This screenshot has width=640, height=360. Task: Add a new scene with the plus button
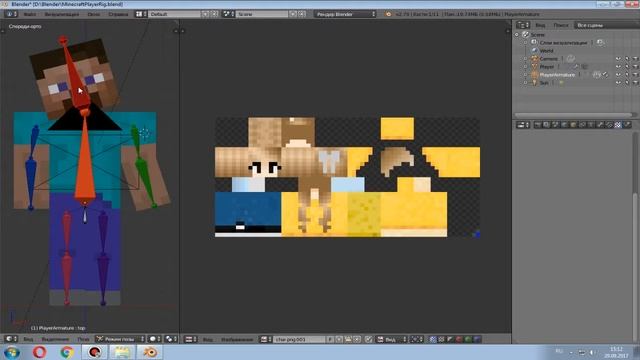(x=293, y=14)
